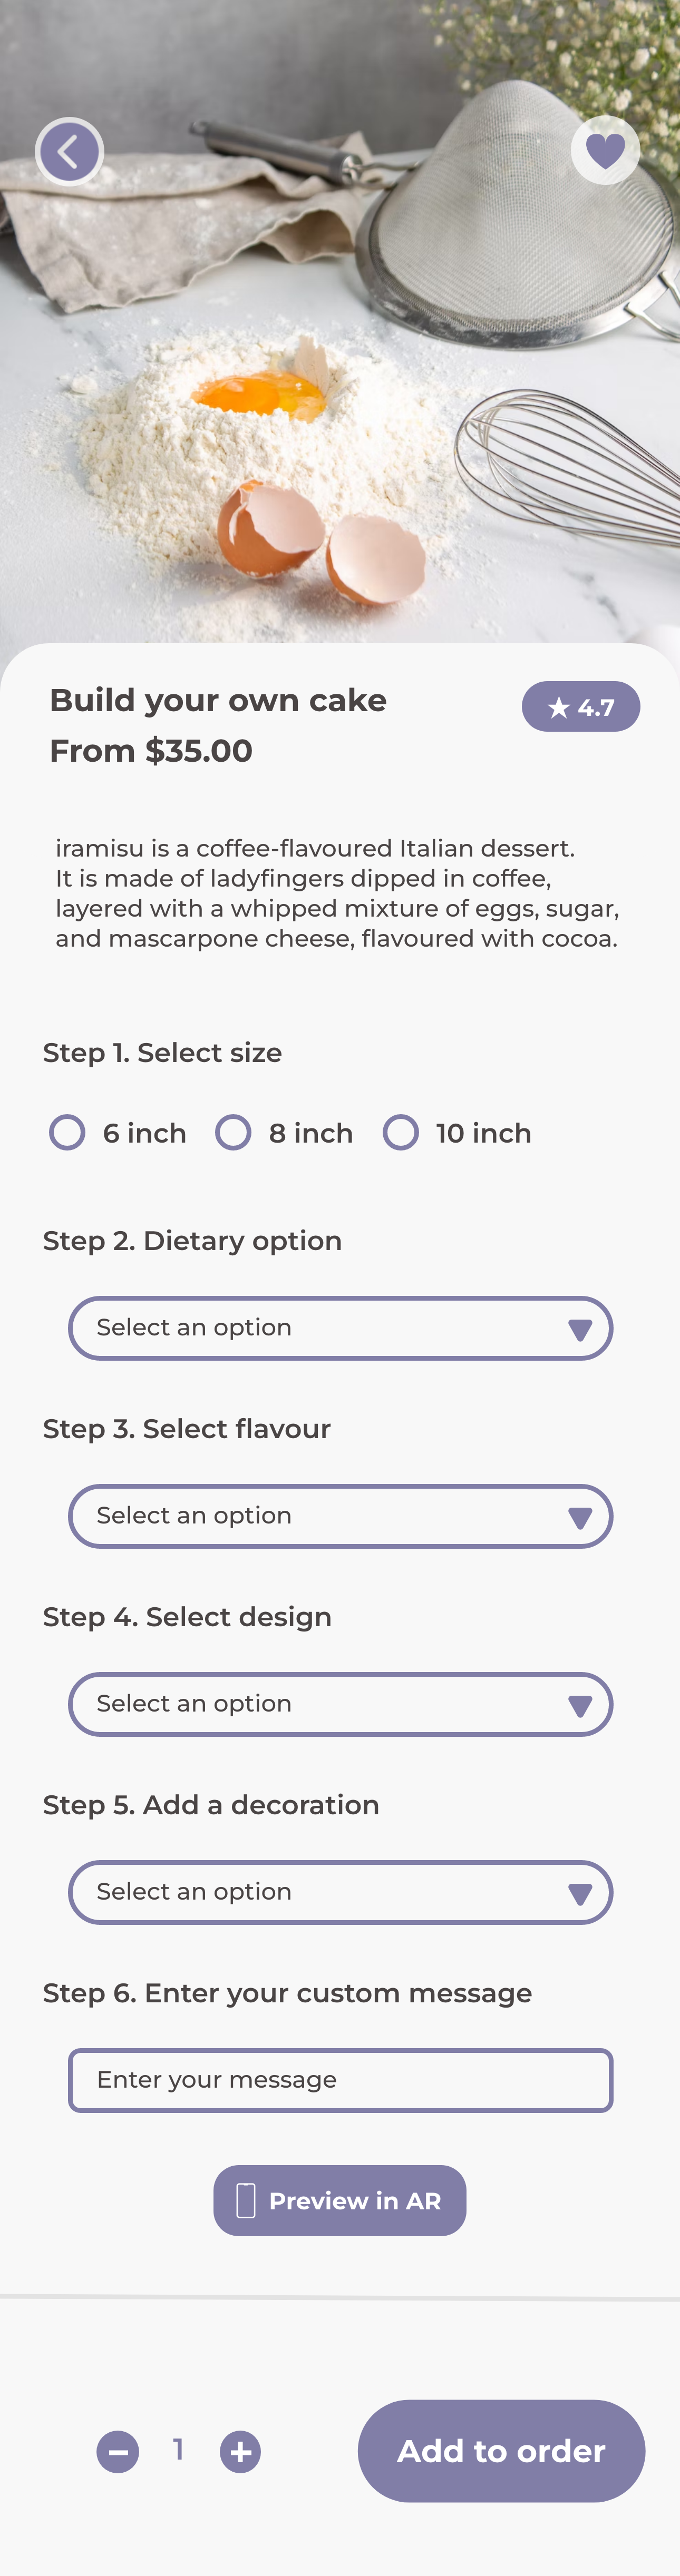Image resolution: width=680 pixels, height=2576 pixels.
Task: Click the custom message input field
Action: [340, 2080]
